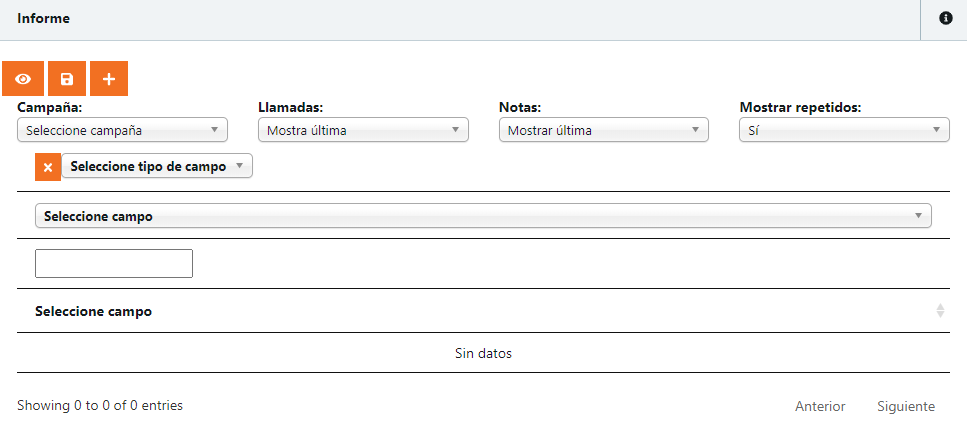Click the Sin datos table row
The image size is (967, 440).
(x=483, y=353)
